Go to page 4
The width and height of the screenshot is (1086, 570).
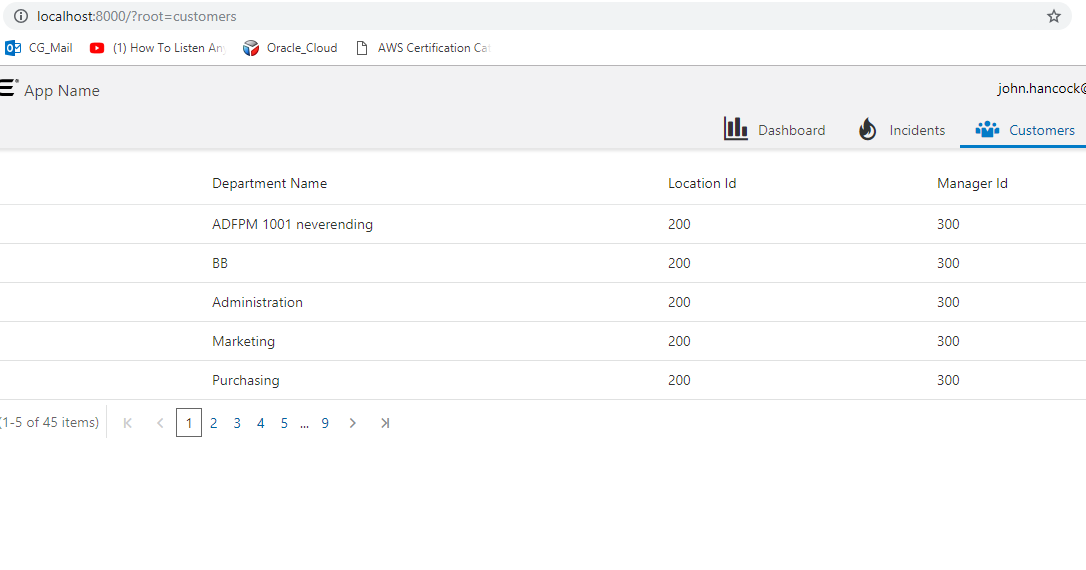(260, 422)
